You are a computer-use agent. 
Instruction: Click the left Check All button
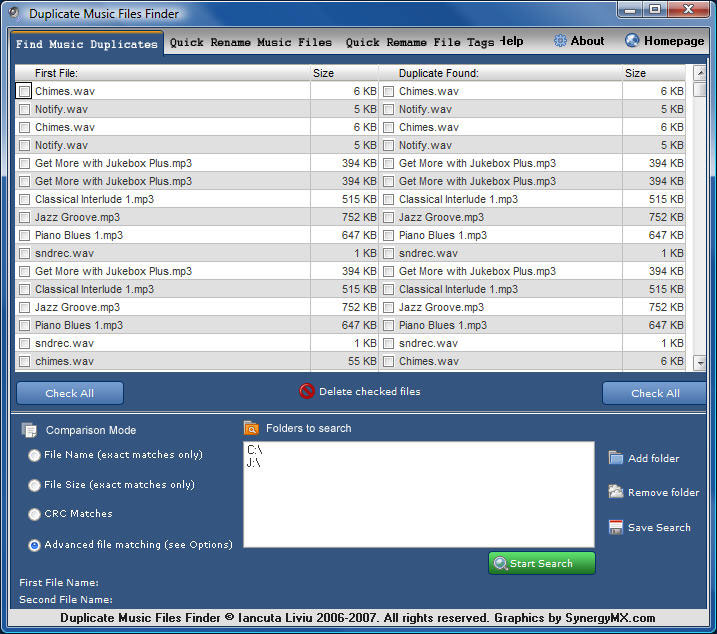[70, 393]
